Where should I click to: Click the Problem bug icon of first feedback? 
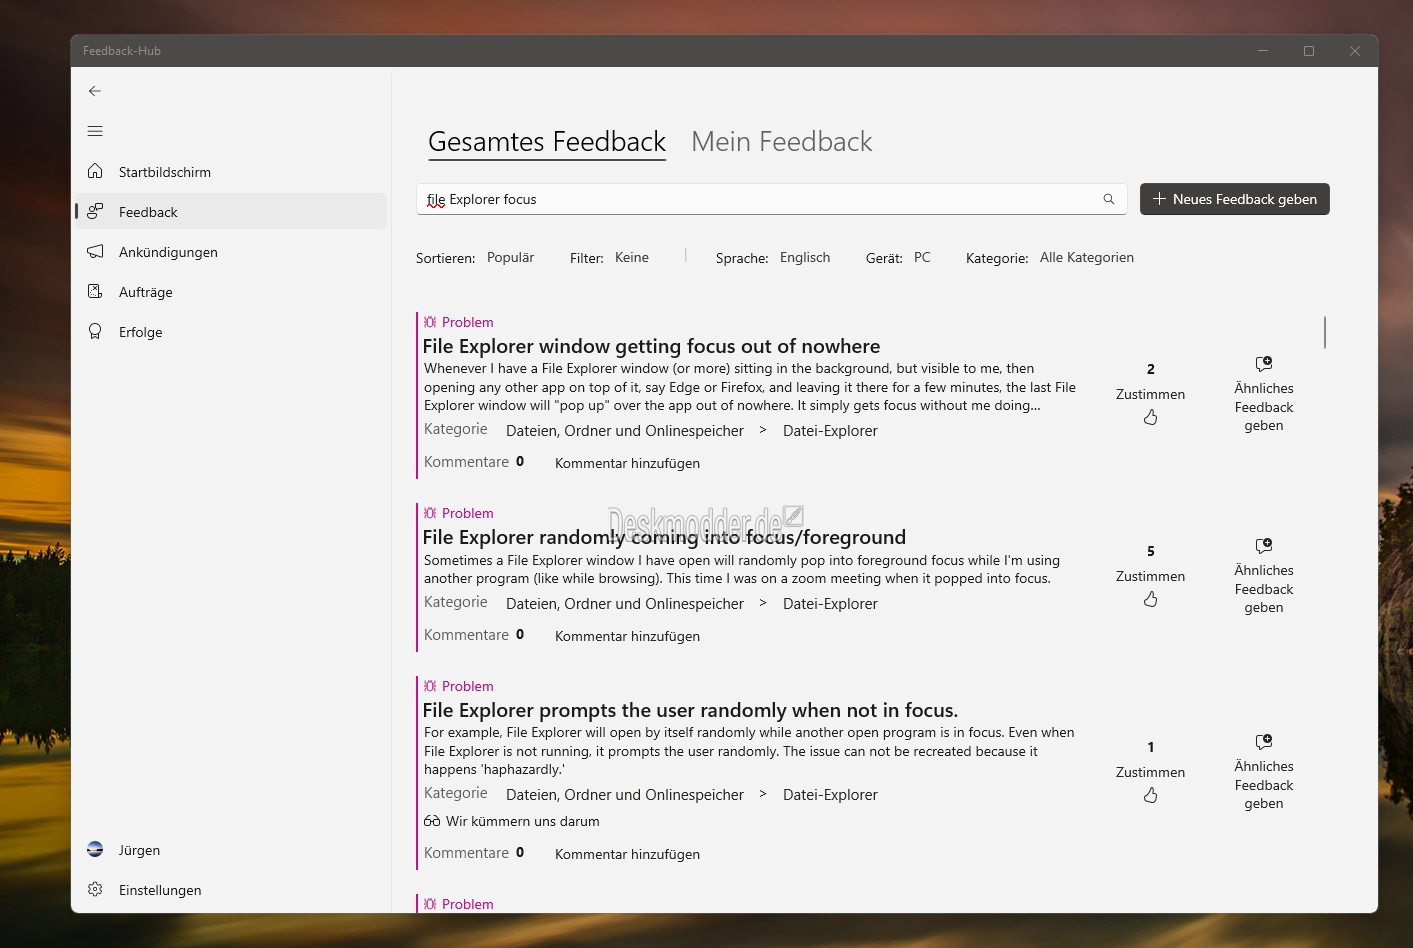click(x=430, y=322)
